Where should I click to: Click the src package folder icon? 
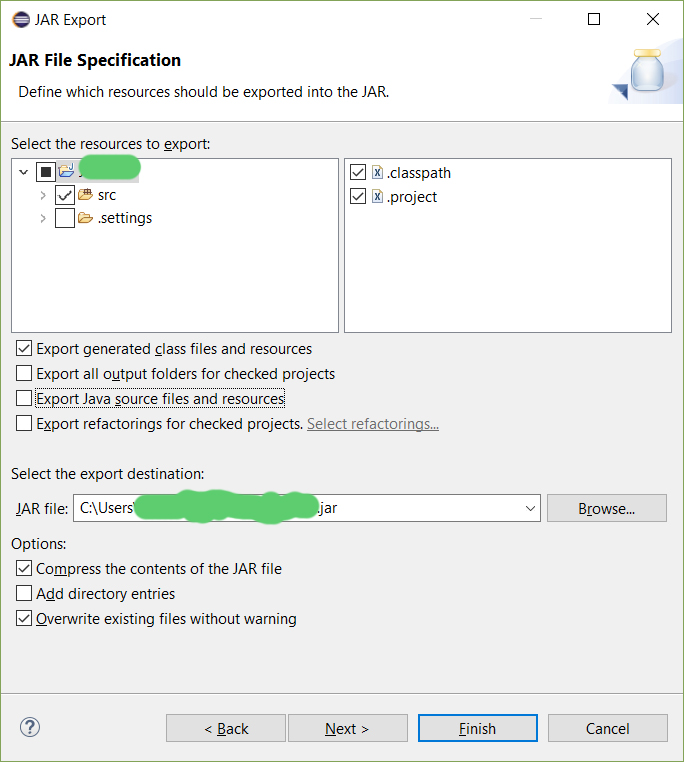click(86, 195)
